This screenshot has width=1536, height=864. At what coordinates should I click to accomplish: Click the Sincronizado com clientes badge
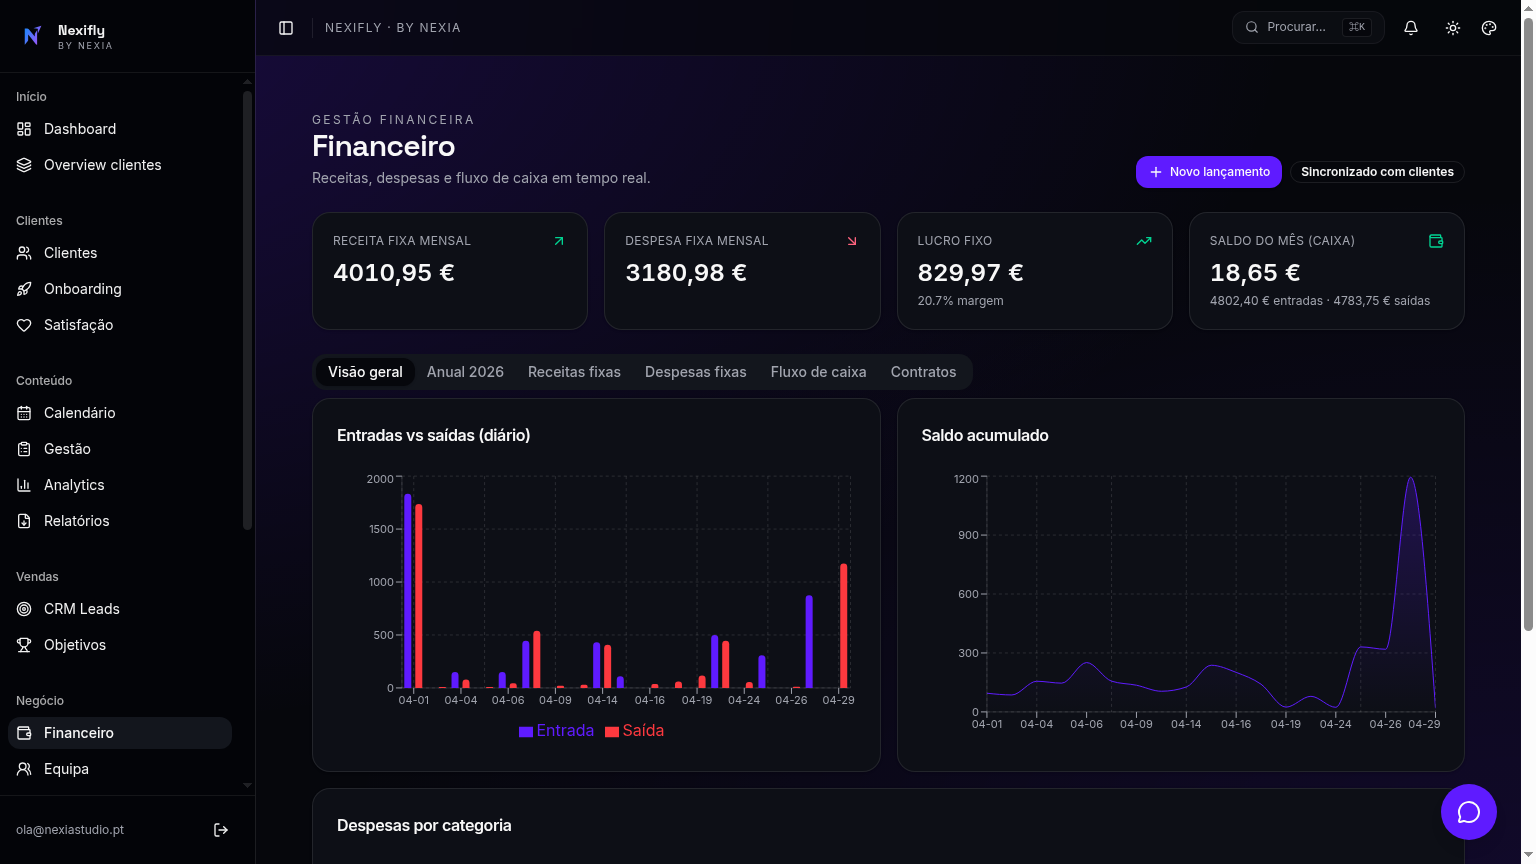pyautogui.click(x=1377, y=172)
